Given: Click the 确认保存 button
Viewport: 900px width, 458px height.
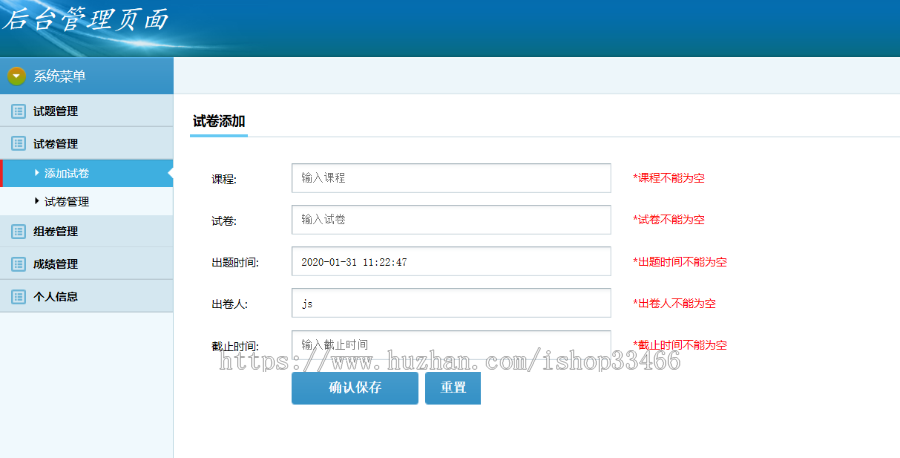Looking at the screenshot, I should point(355,388).
